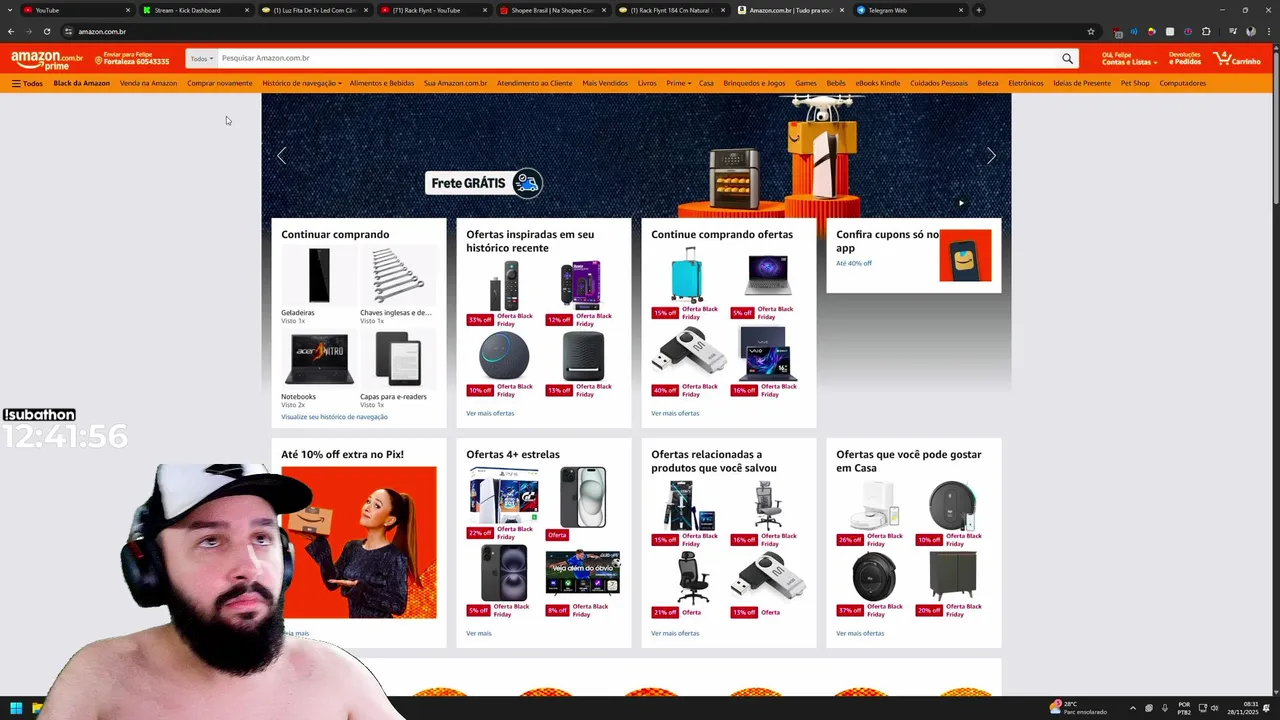This screenshot has height=720, width=1280.
Task: Close the Telegram Web tab
Action: pos(961,10)
